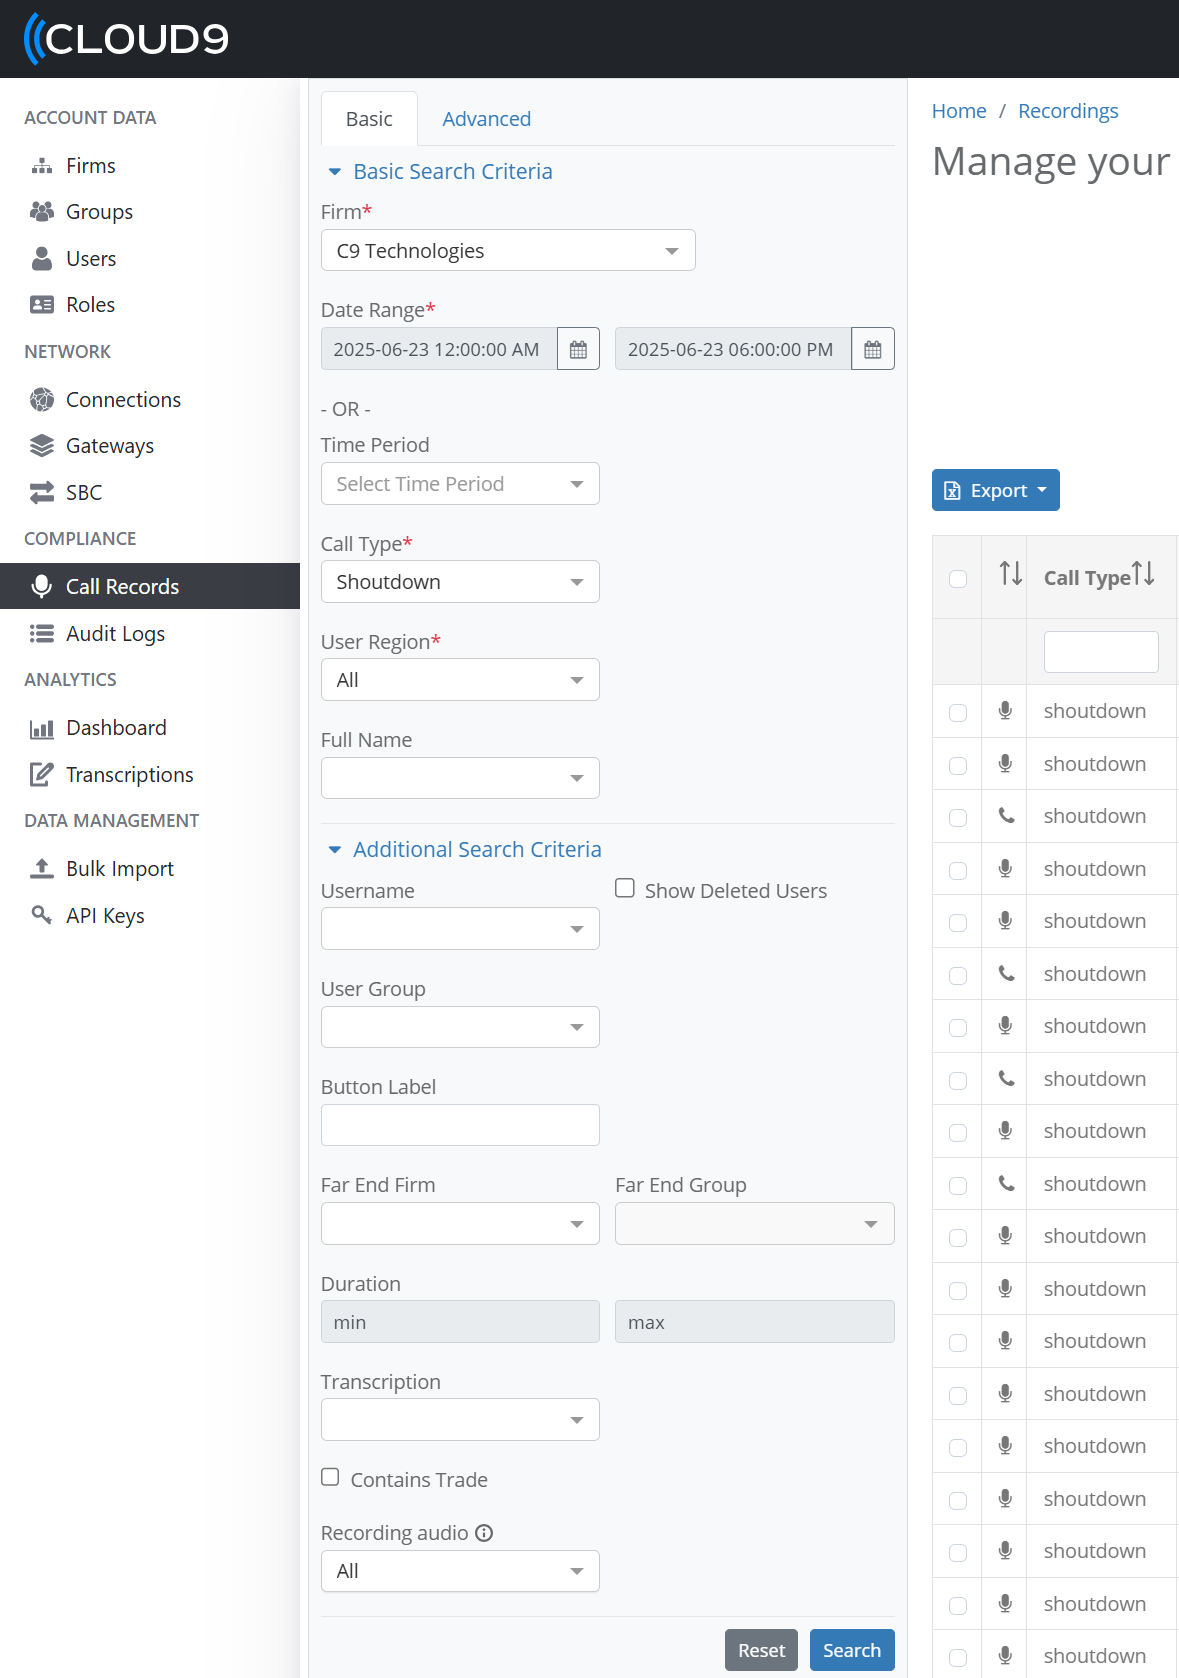
Task: Switch to the Advanced tab
Action: (487, 119)
